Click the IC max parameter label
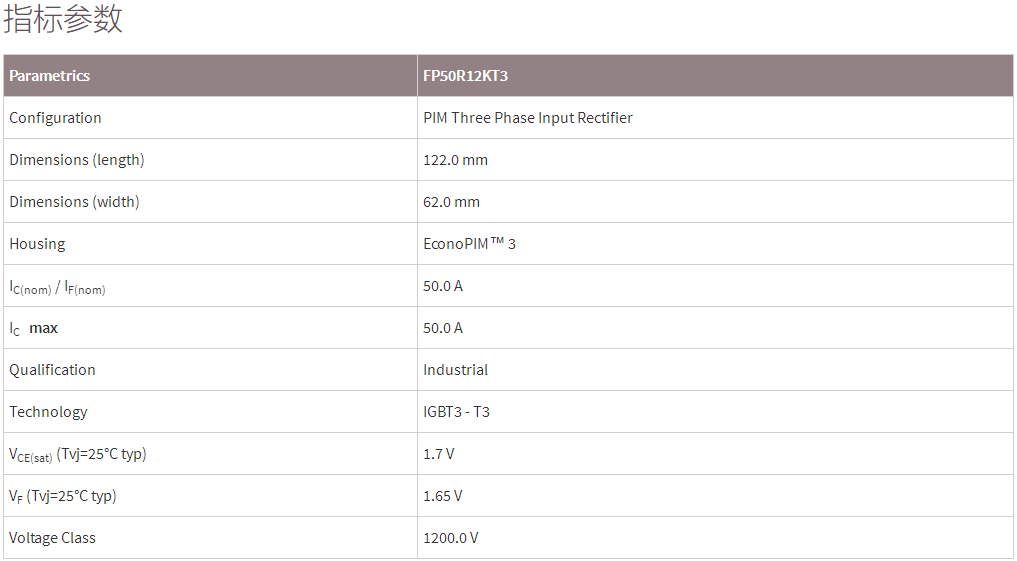Image resolution: width=1017 pixels, height=561 pixels. point(34,328)
